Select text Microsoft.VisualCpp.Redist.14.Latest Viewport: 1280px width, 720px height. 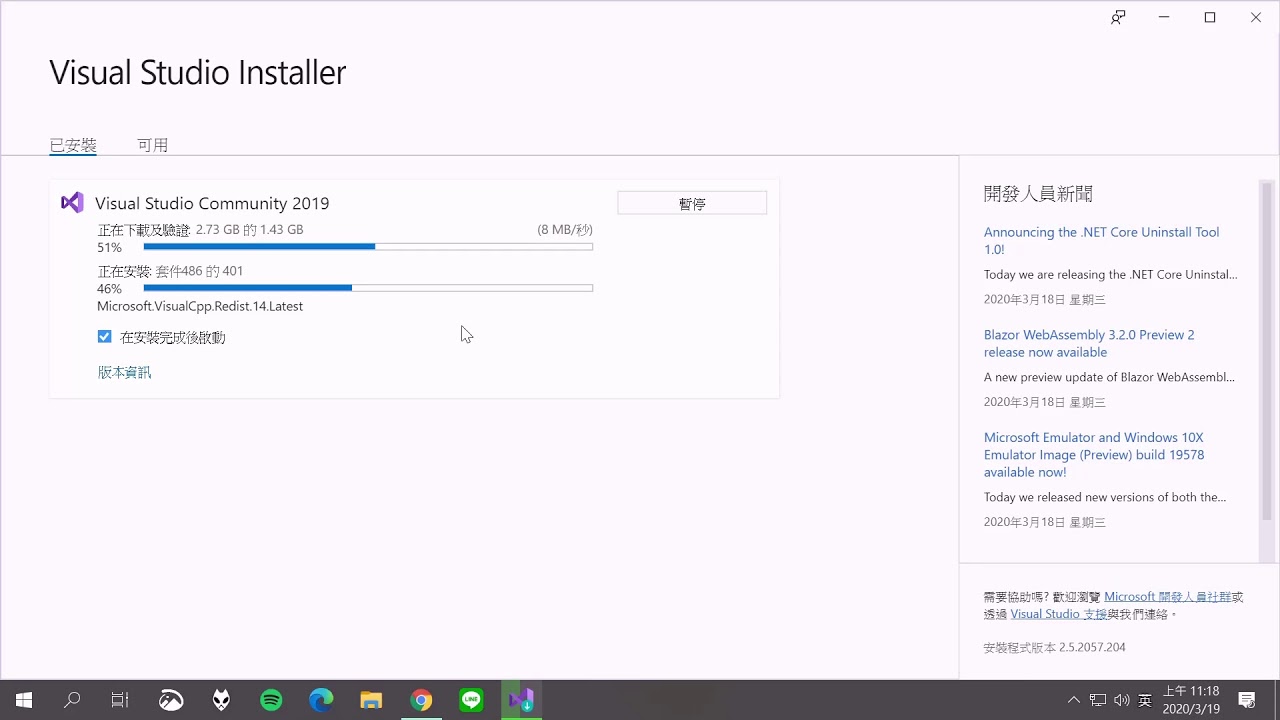[x=200, y=306]
